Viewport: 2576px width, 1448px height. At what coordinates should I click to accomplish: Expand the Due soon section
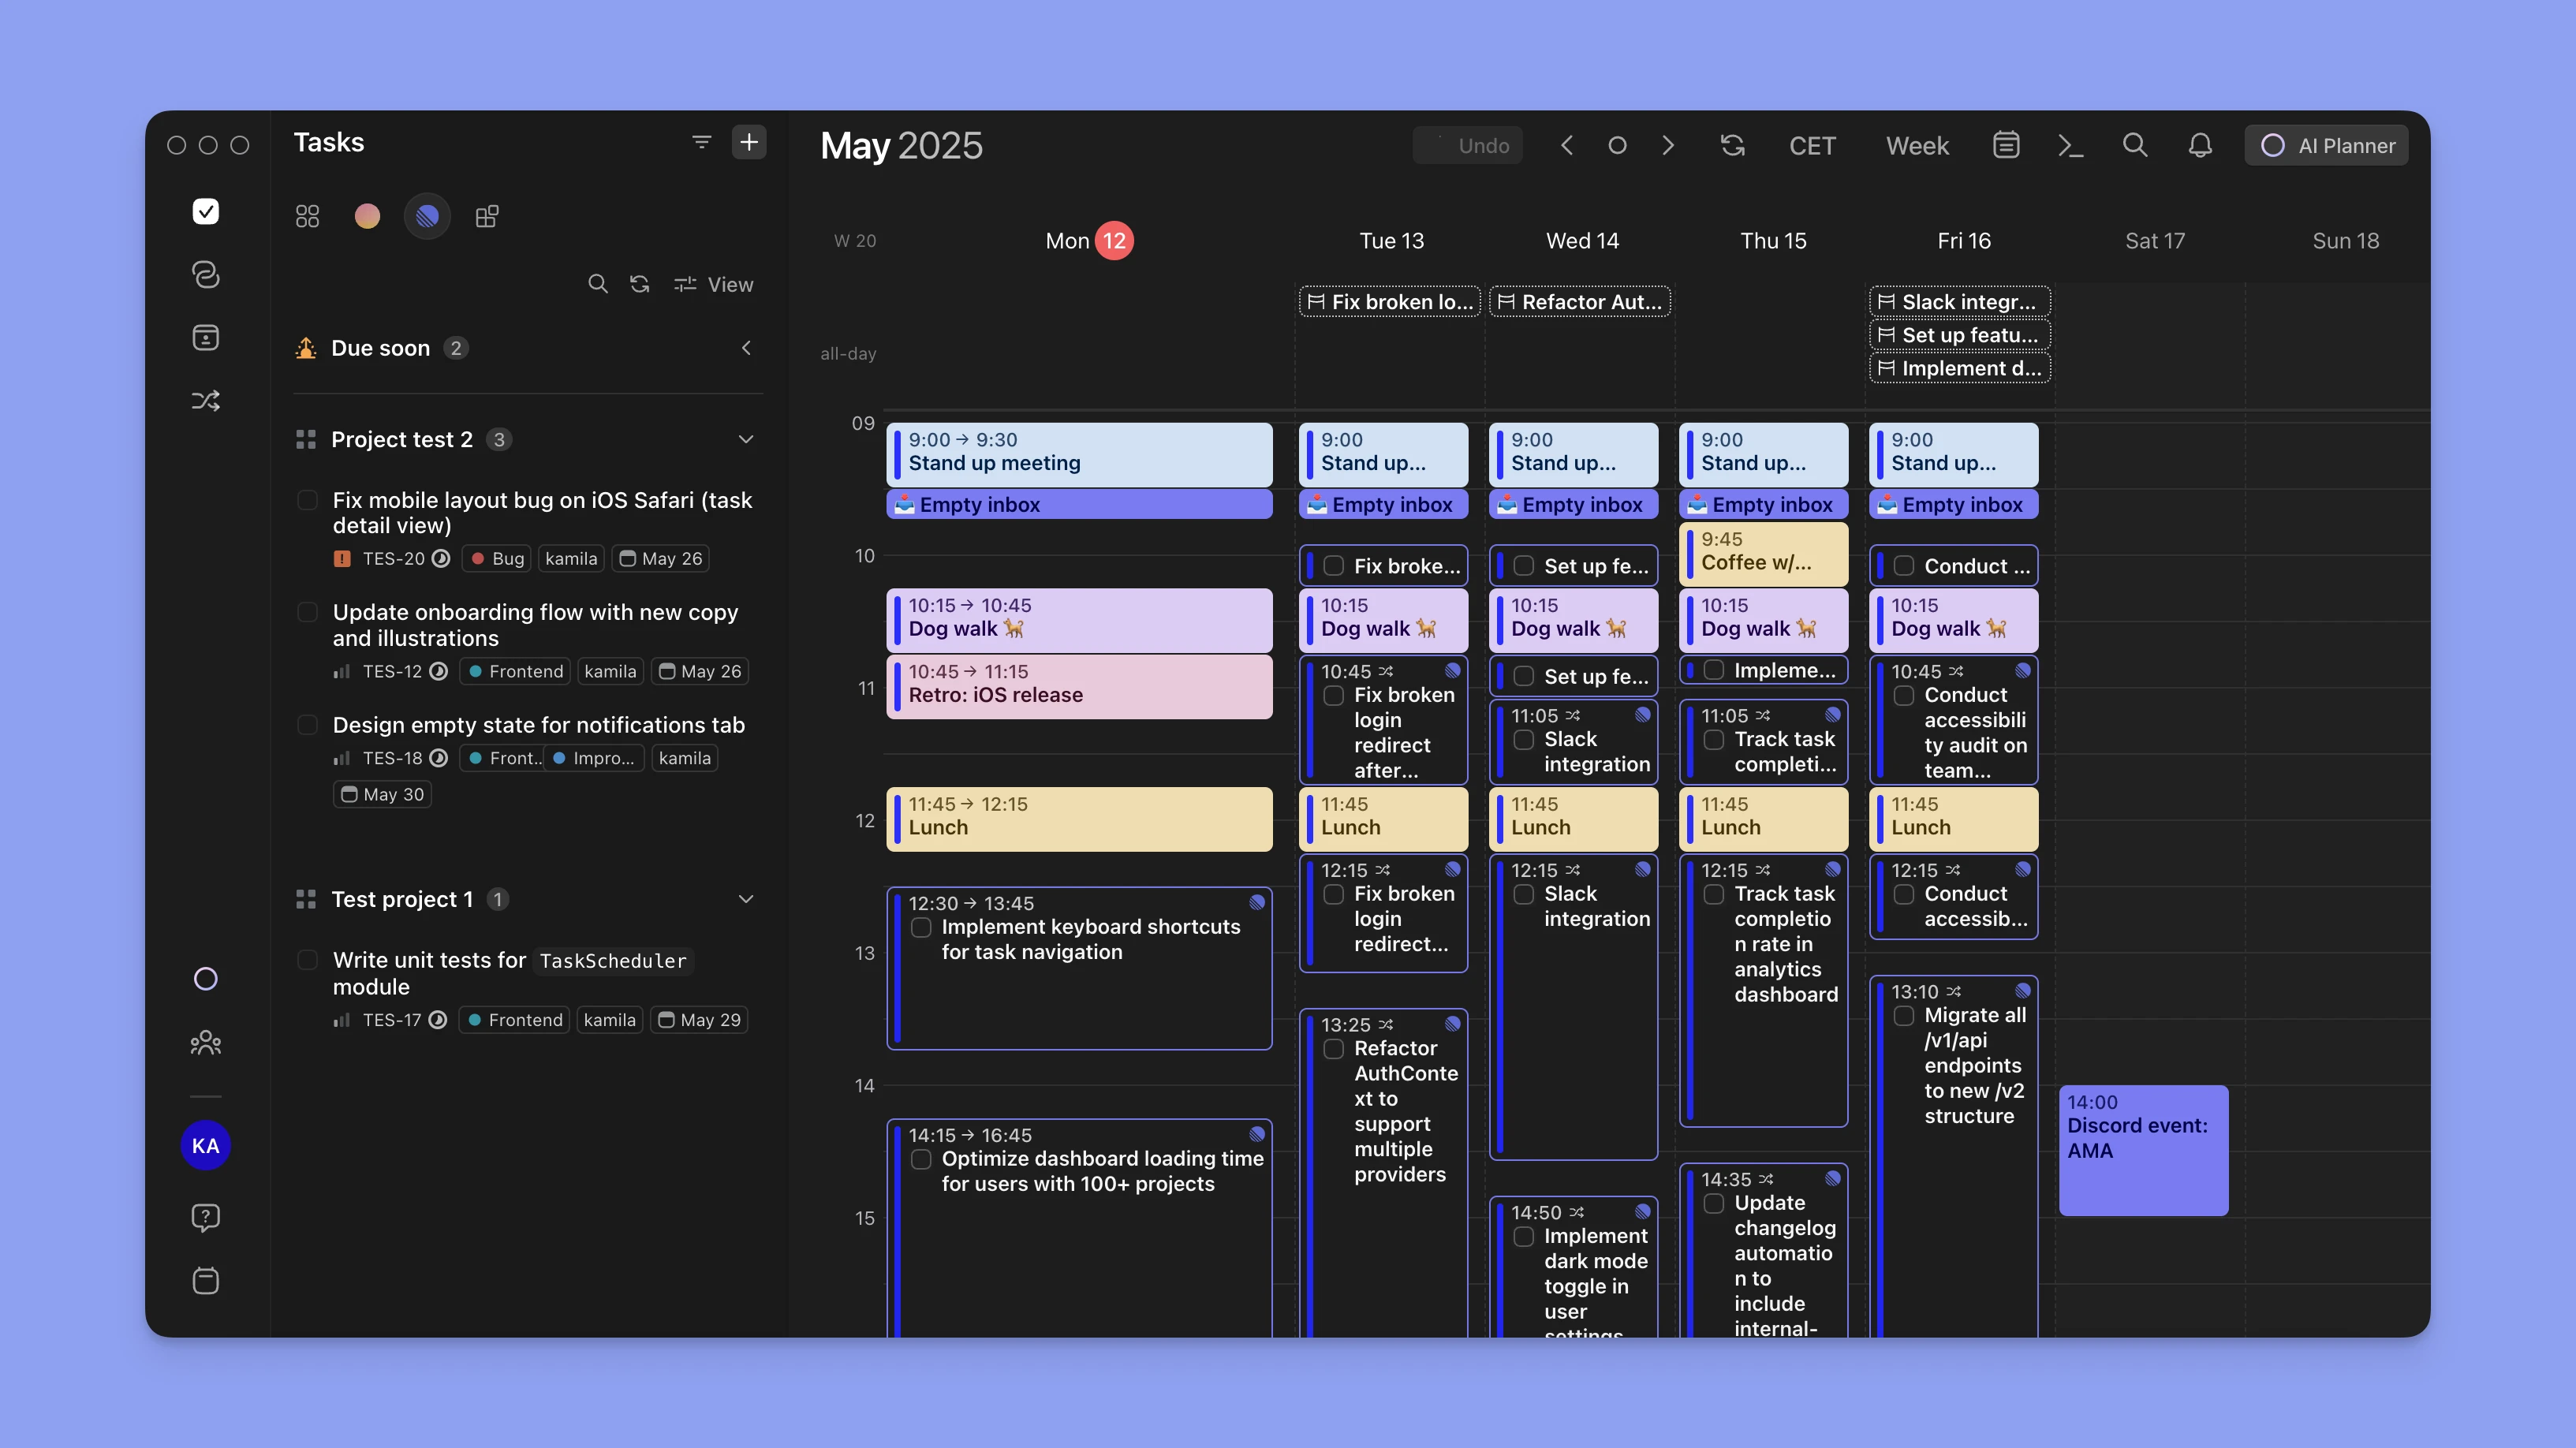coord(746,348)
